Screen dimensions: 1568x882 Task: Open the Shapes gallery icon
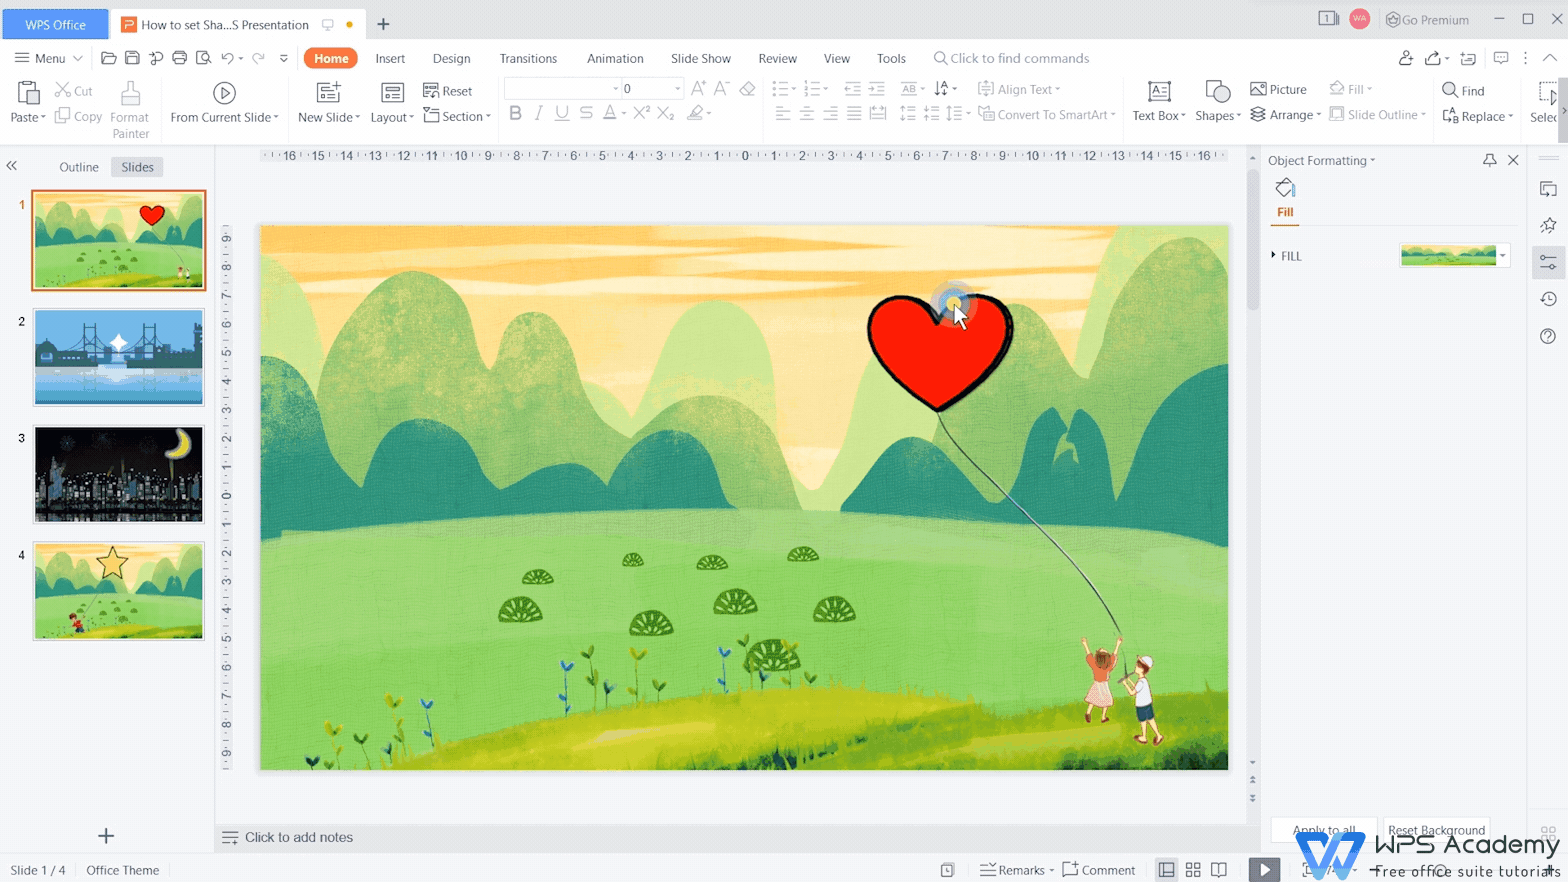(1218, 92)
